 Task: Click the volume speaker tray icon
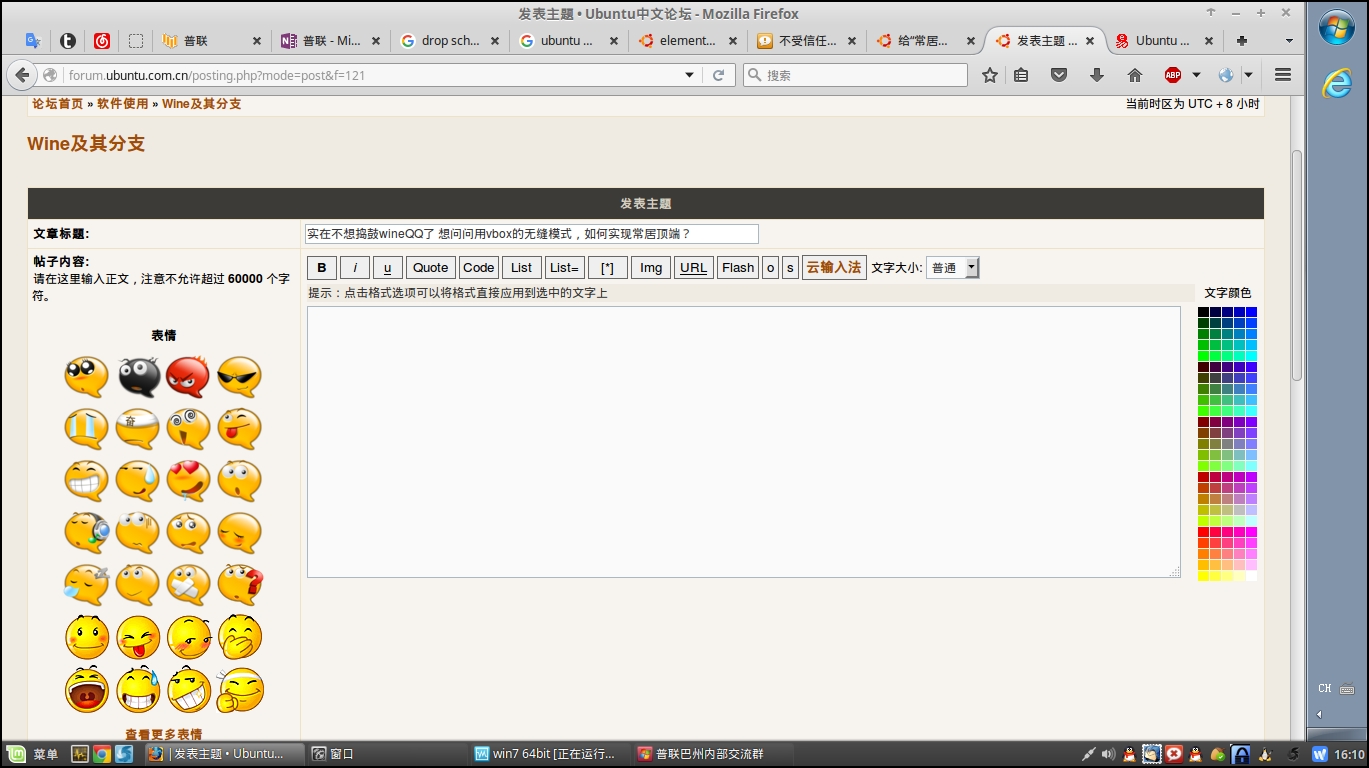click(1108, 754)
